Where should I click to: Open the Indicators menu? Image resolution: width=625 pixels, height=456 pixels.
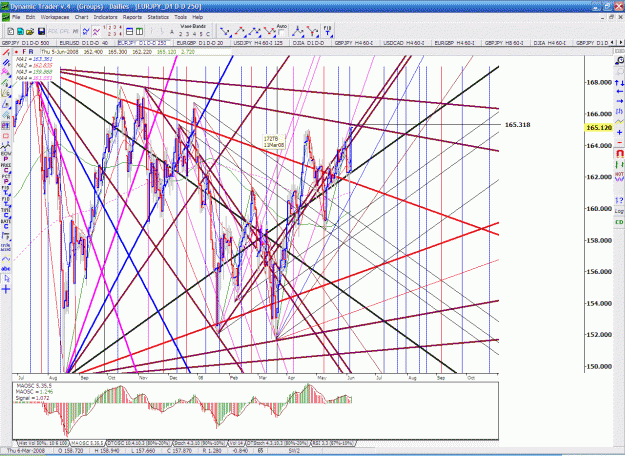[105, 17]
